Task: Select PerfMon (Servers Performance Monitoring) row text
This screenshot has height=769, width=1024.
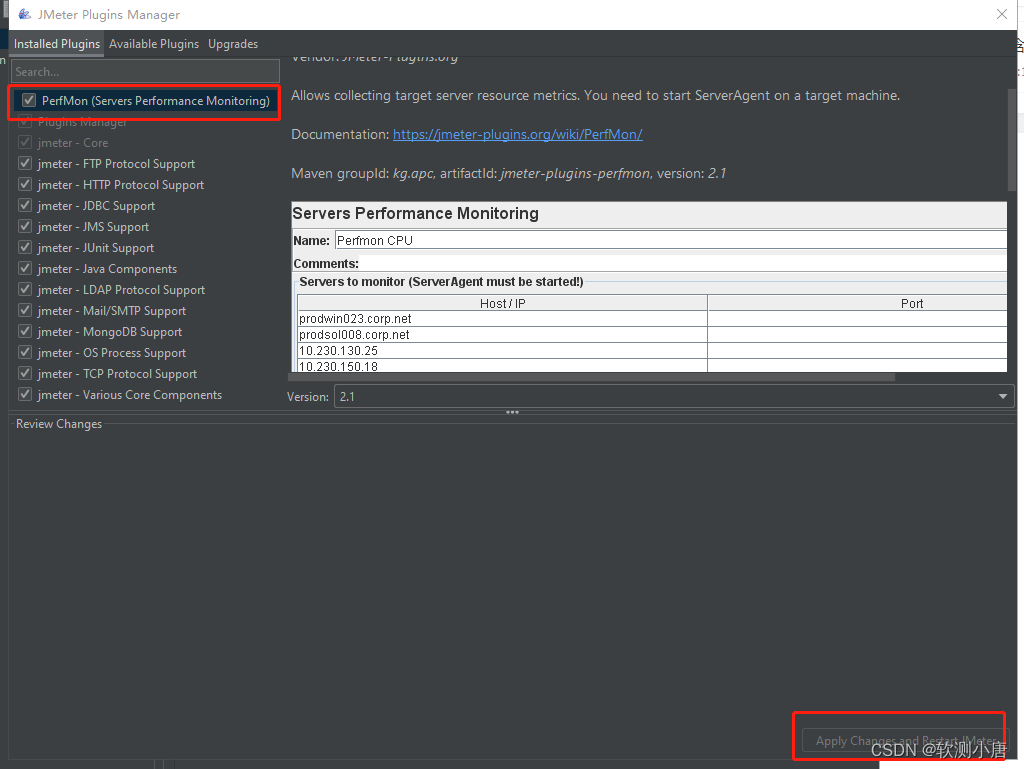Action: pyautogui.click(x=155, y=101)
